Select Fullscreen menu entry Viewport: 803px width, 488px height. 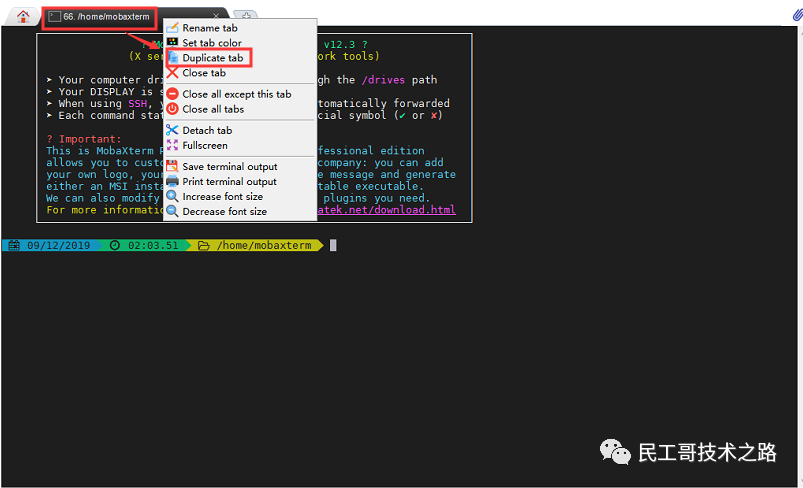240,145
